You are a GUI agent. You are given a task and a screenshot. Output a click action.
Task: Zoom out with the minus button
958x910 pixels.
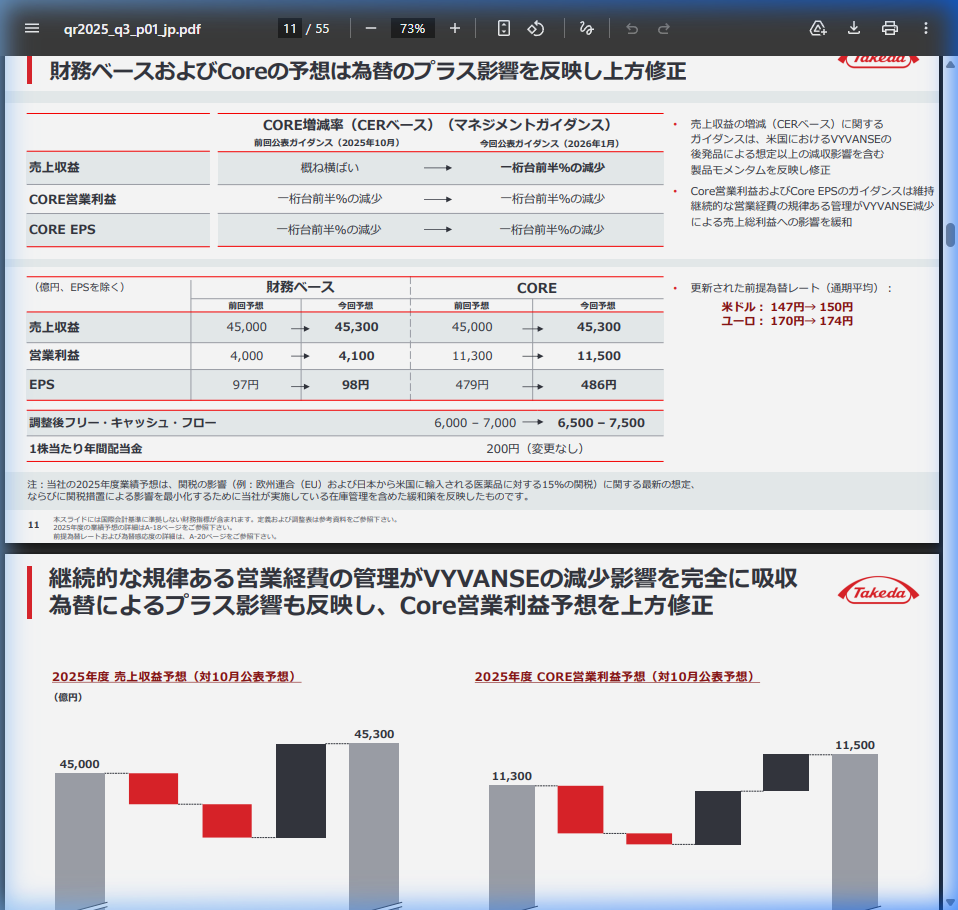(x=371, y=28)
